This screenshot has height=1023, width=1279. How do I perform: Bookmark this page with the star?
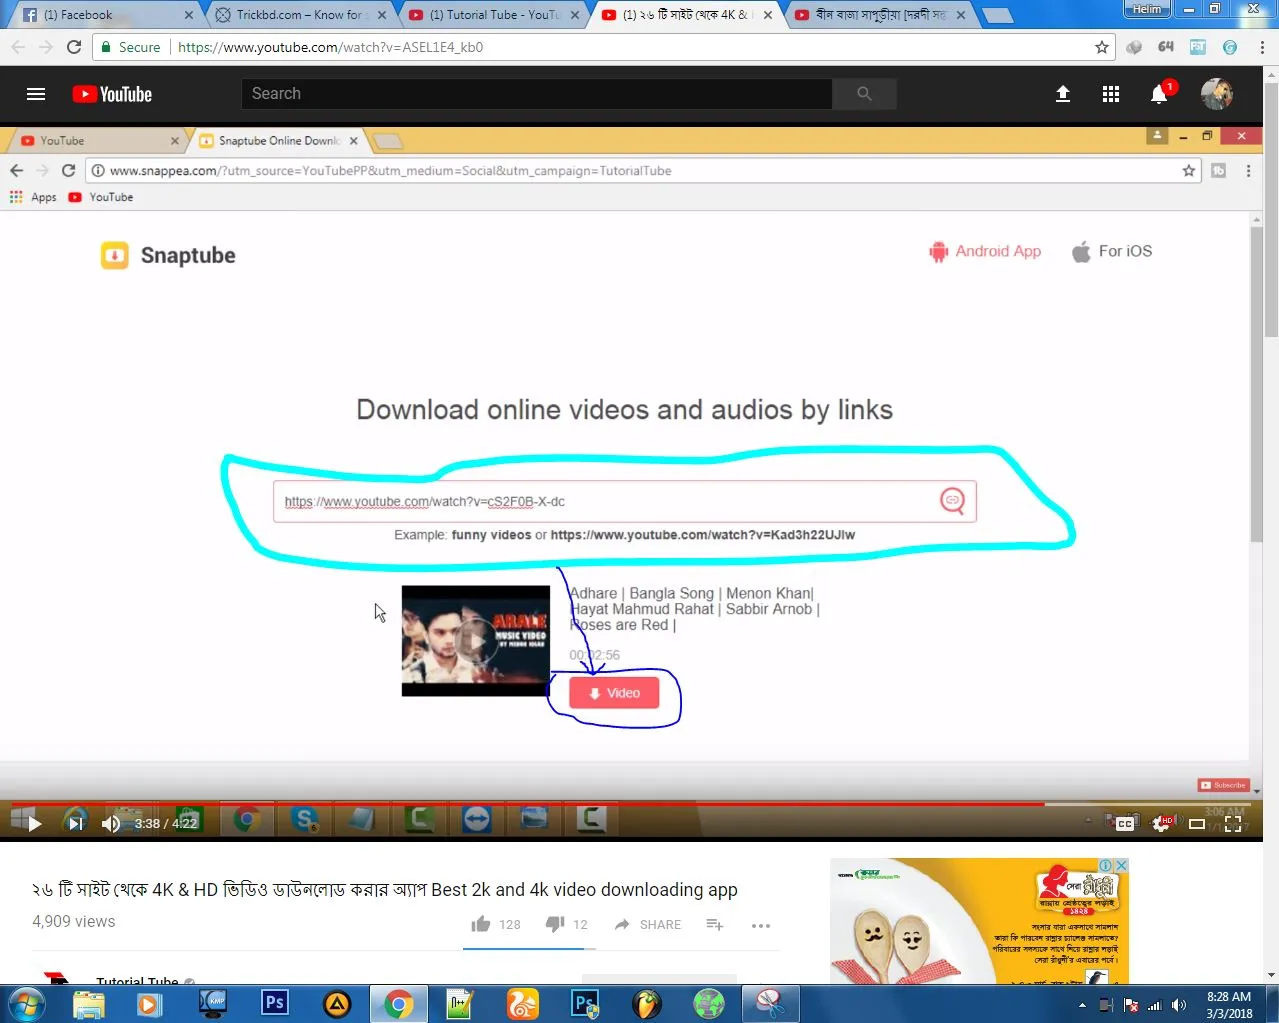pyautogui.click(x=1102, y=47)
